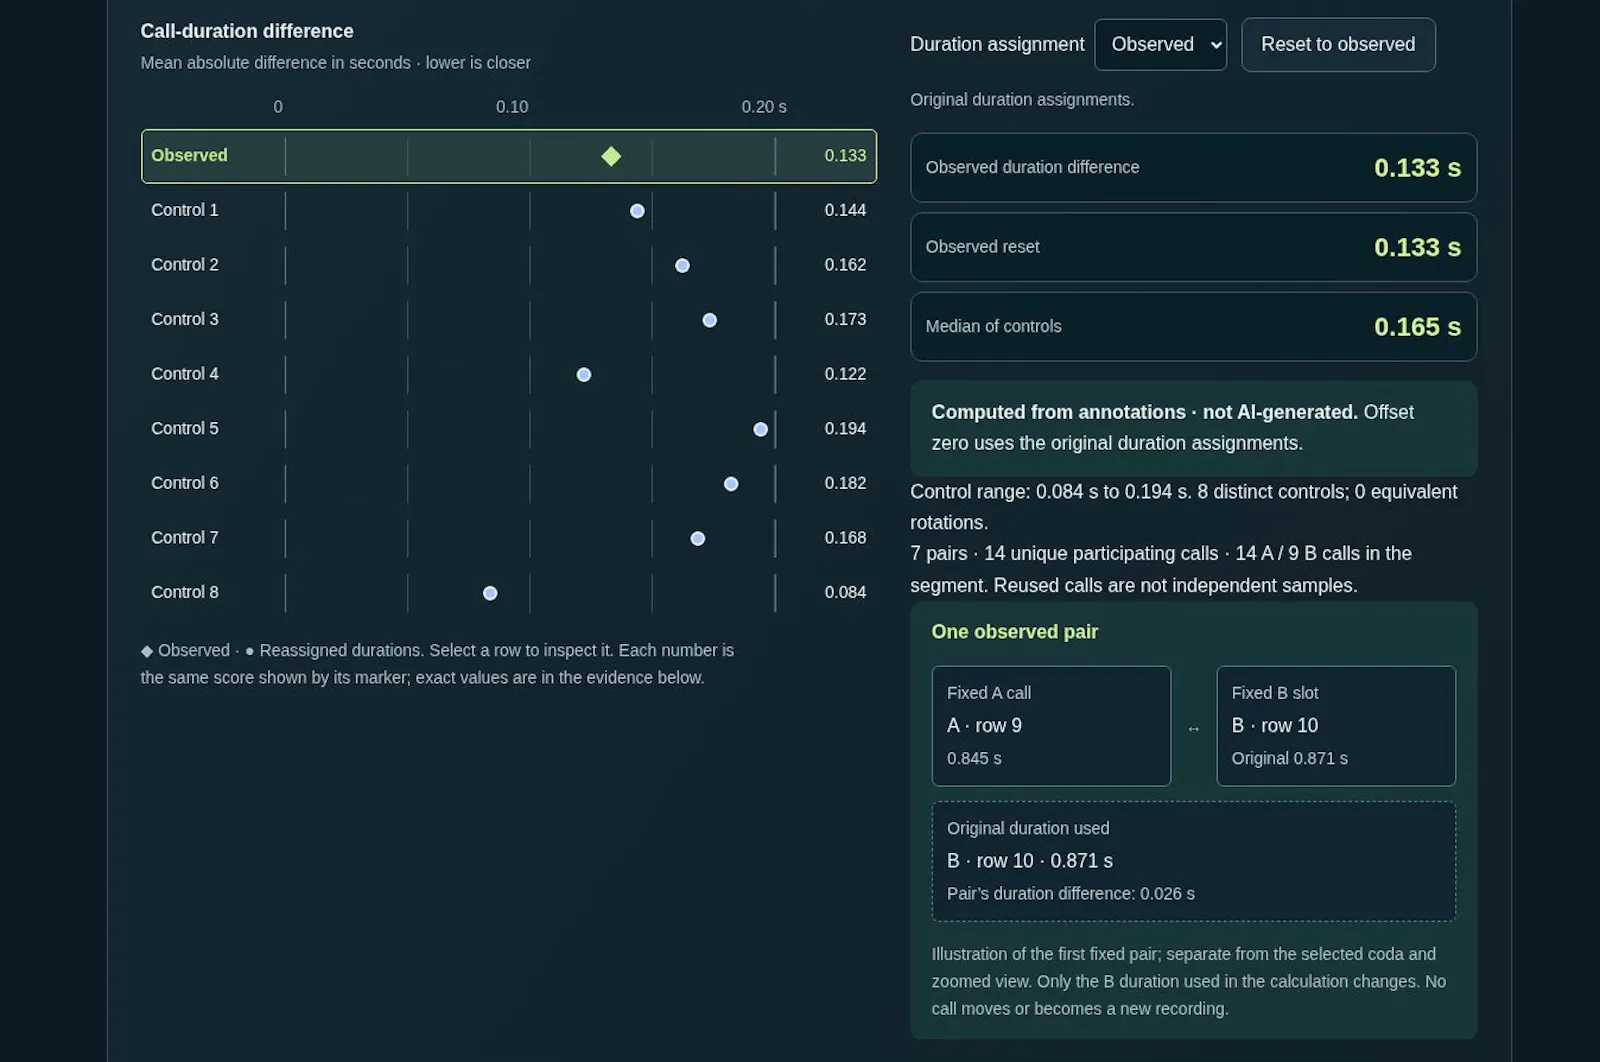Click the Control 6 dot marker
Image resolution: width=1600 pixels, height=1062 pixels.
(731, 484)
